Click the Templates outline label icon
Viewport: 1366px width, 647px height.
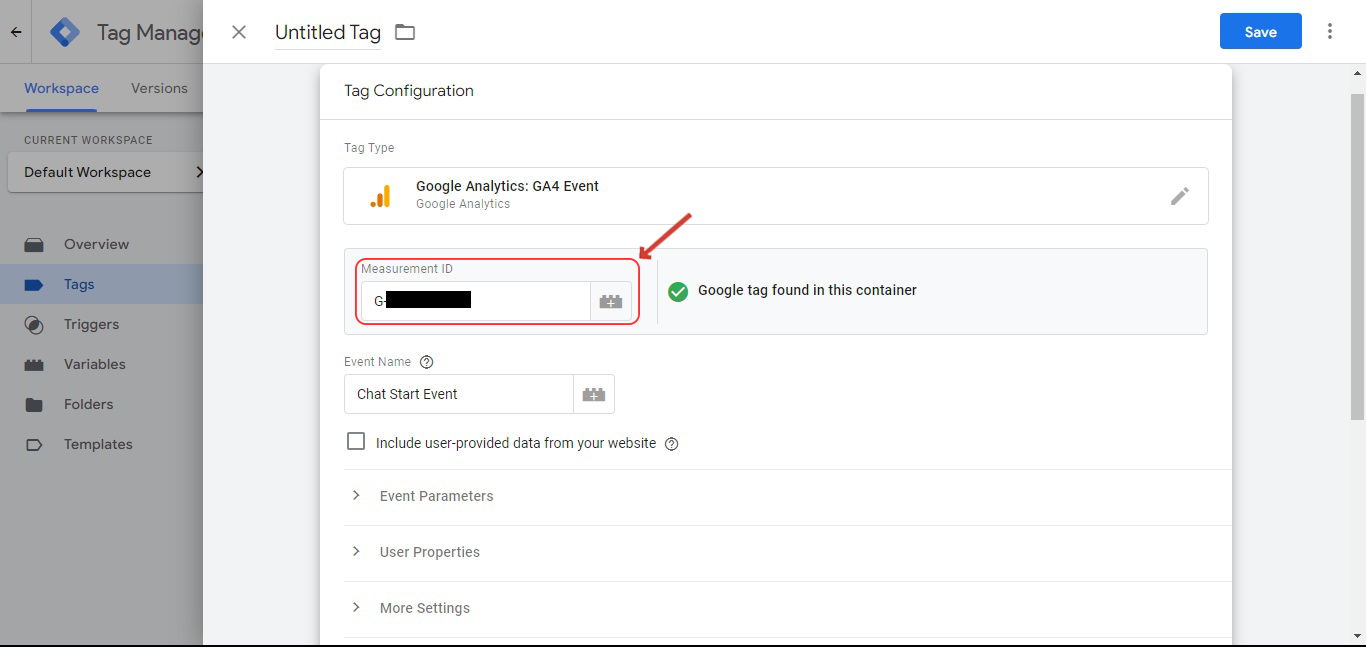pyautogui.click(x=34, y=444)
